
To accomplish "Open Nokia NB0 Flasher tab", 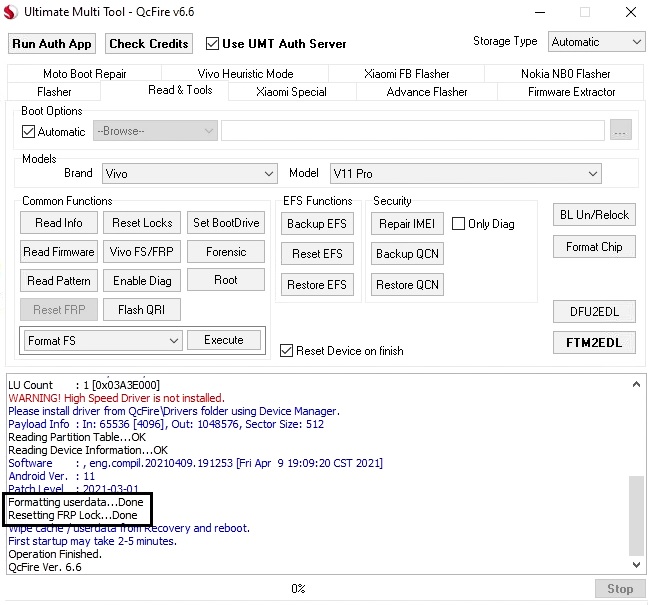I will [566, 74].
